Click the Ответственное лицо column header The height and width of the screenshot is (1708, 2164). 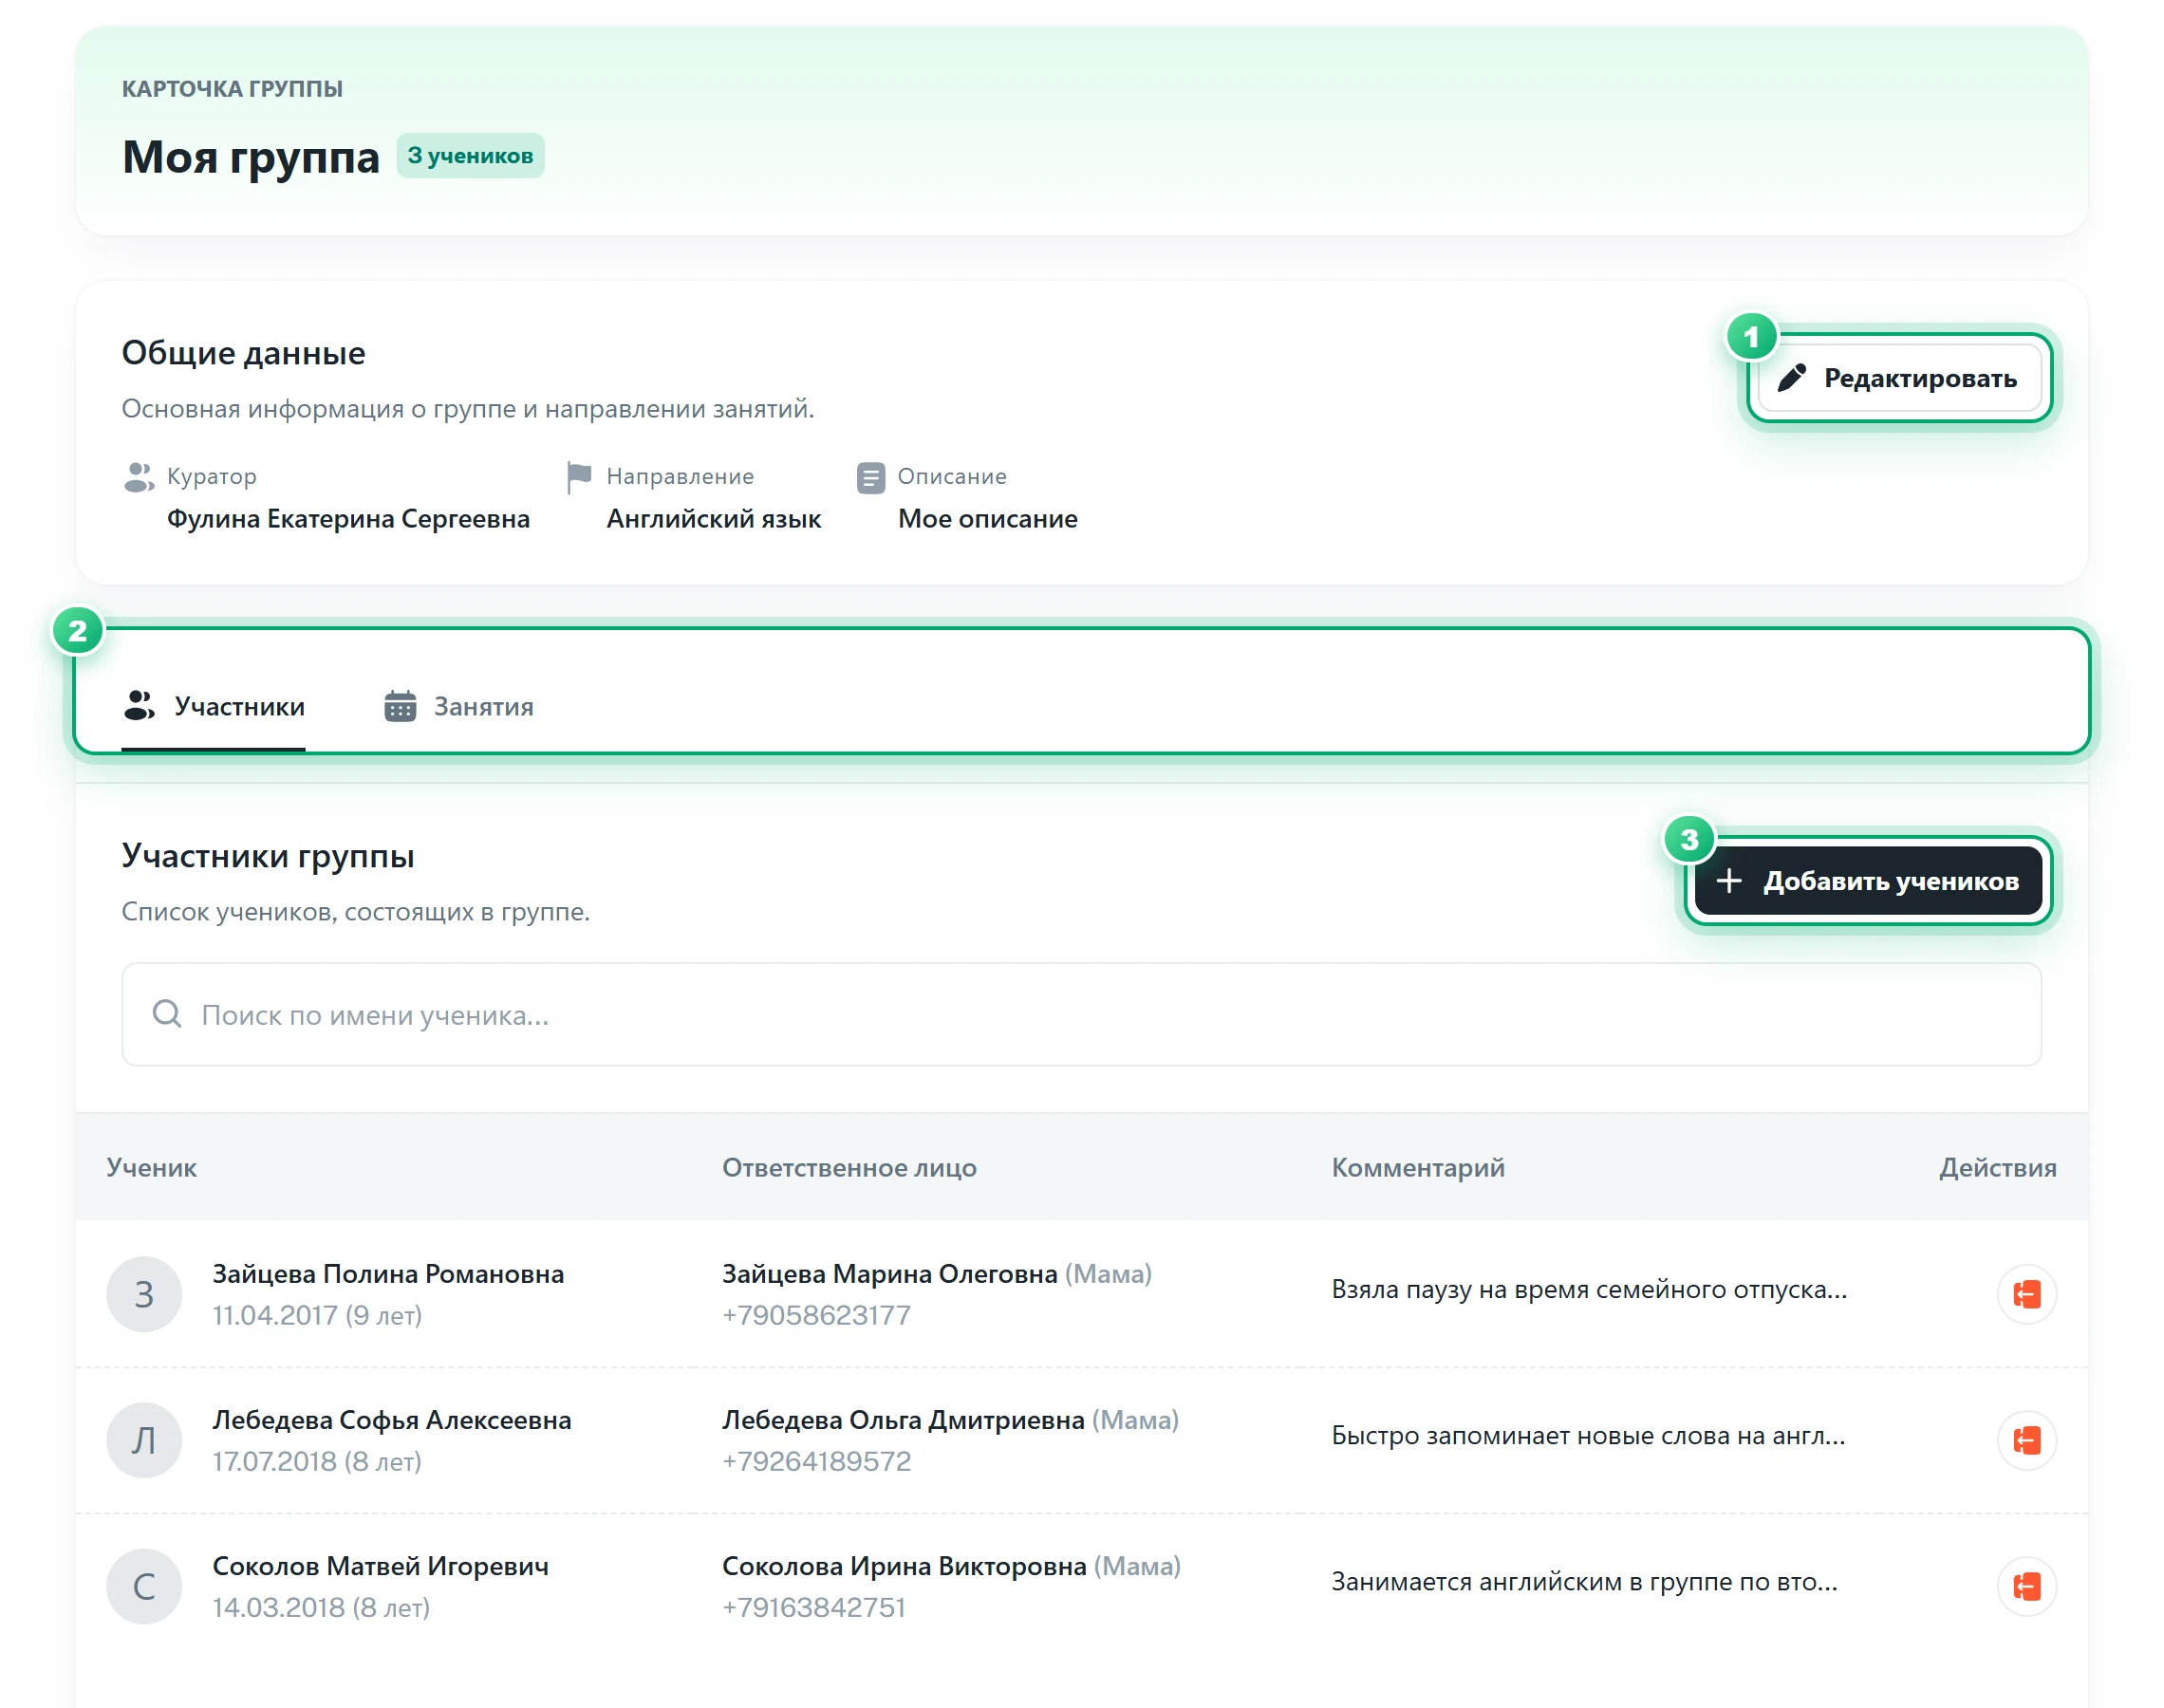click(x=849, y=1167)
